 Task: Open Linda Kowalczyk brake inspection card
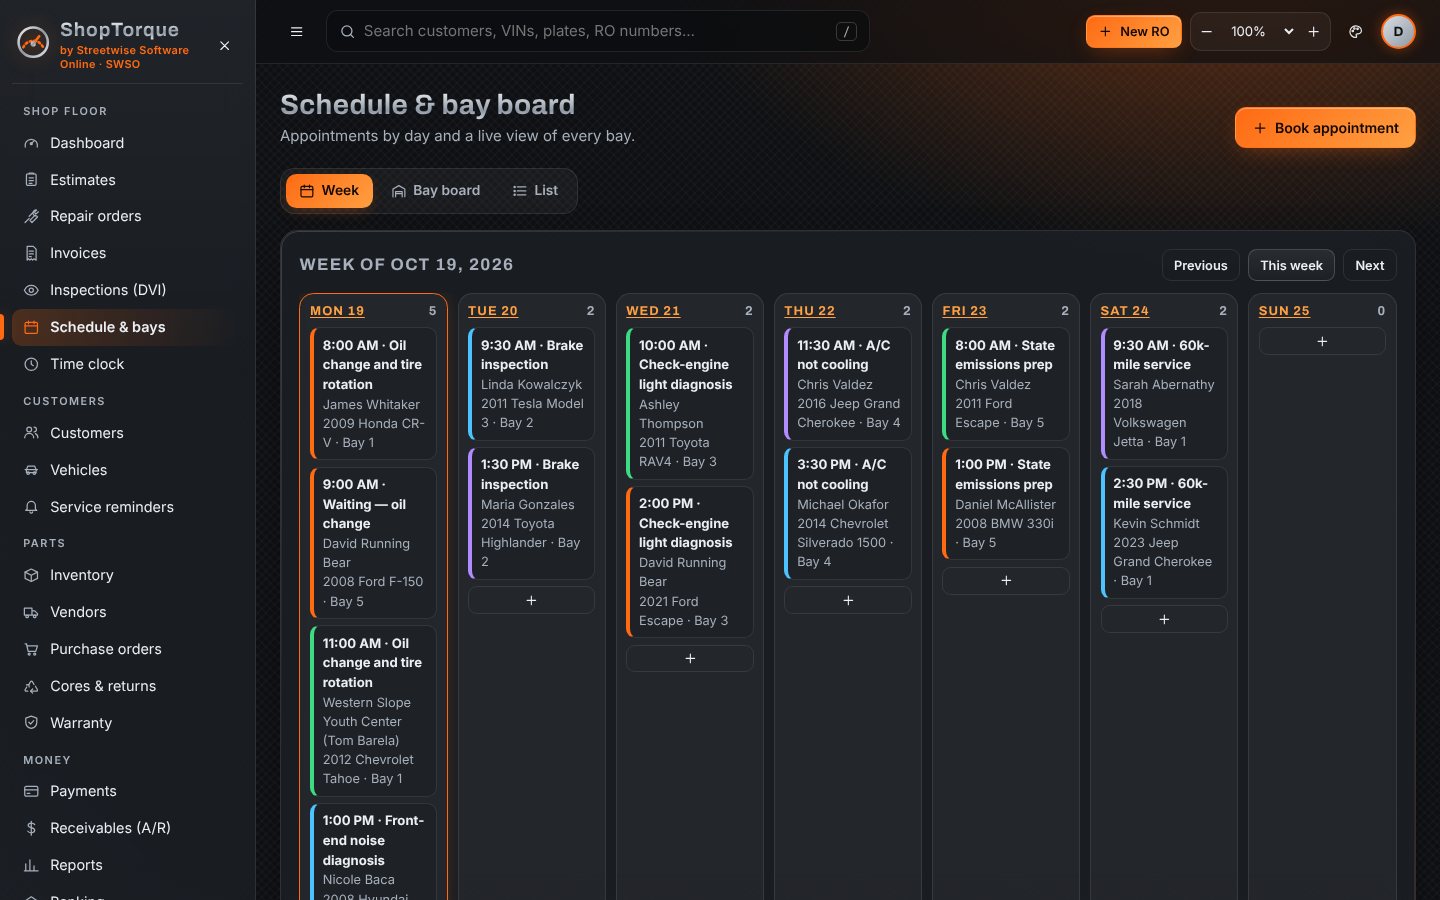point(531,384)
